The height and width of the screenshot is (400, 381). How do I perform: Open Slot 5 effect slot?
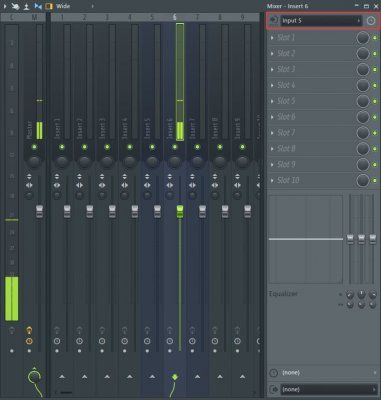311,101
